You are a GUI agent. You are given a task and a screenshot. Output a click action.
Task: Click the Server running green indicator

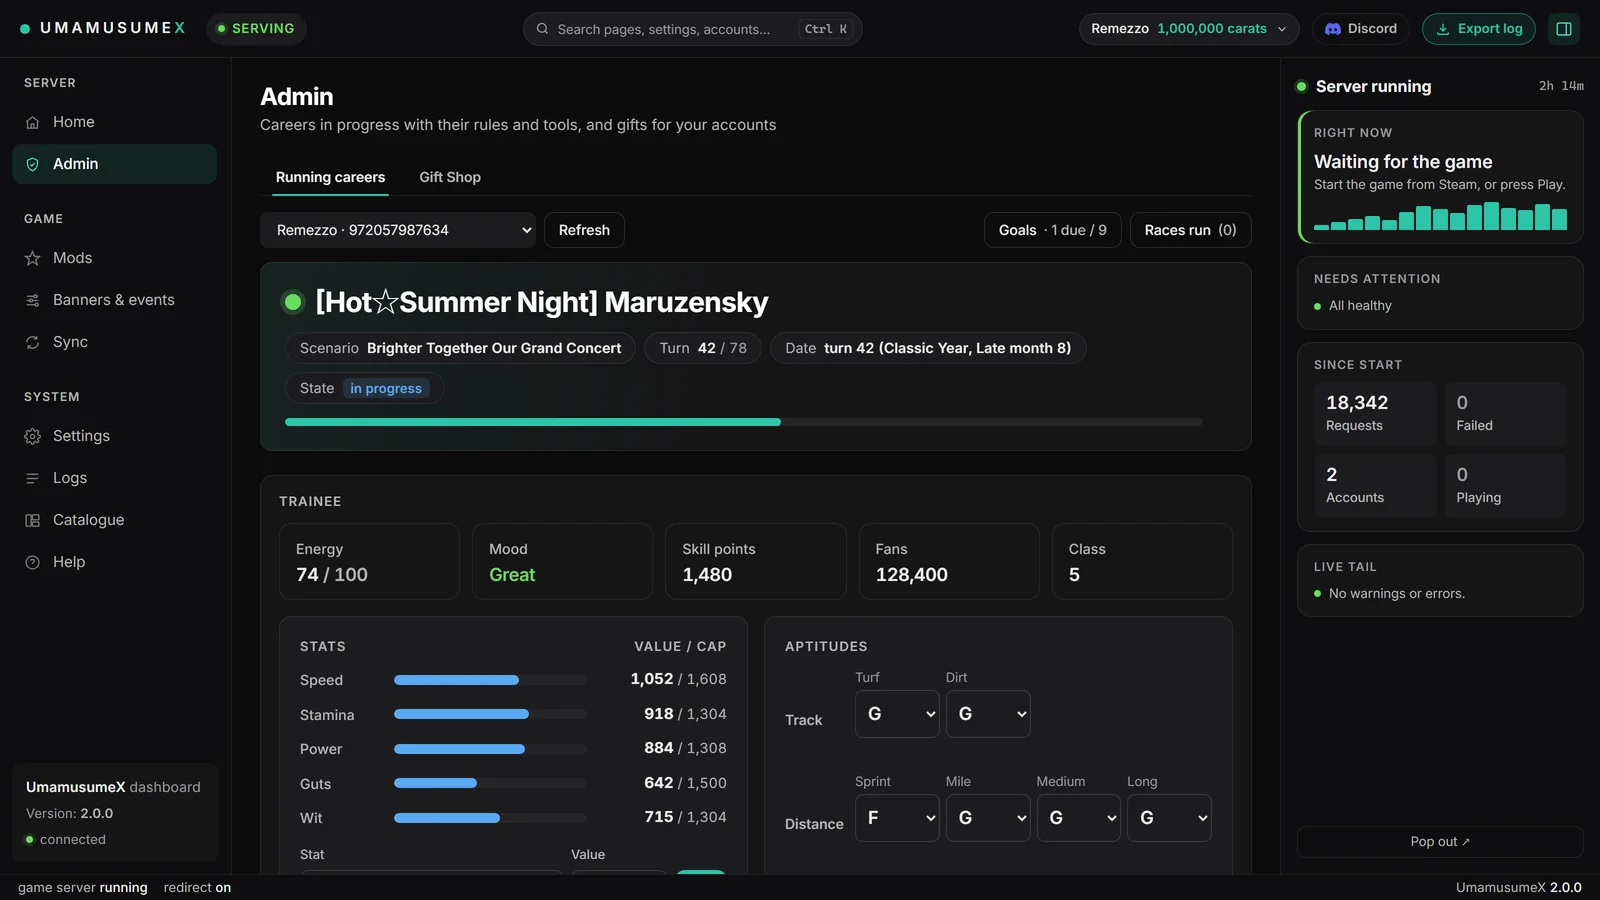1302,87
